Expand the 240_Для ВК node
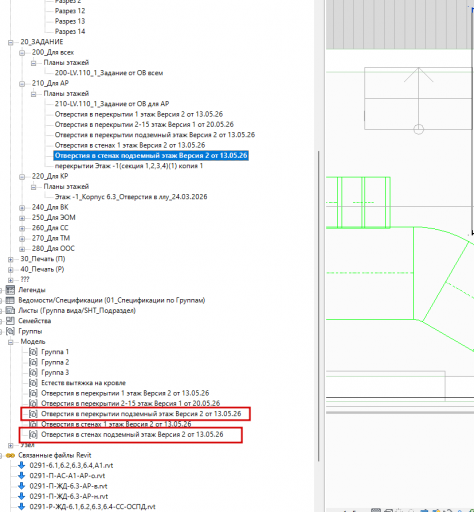 click(22, 208)
